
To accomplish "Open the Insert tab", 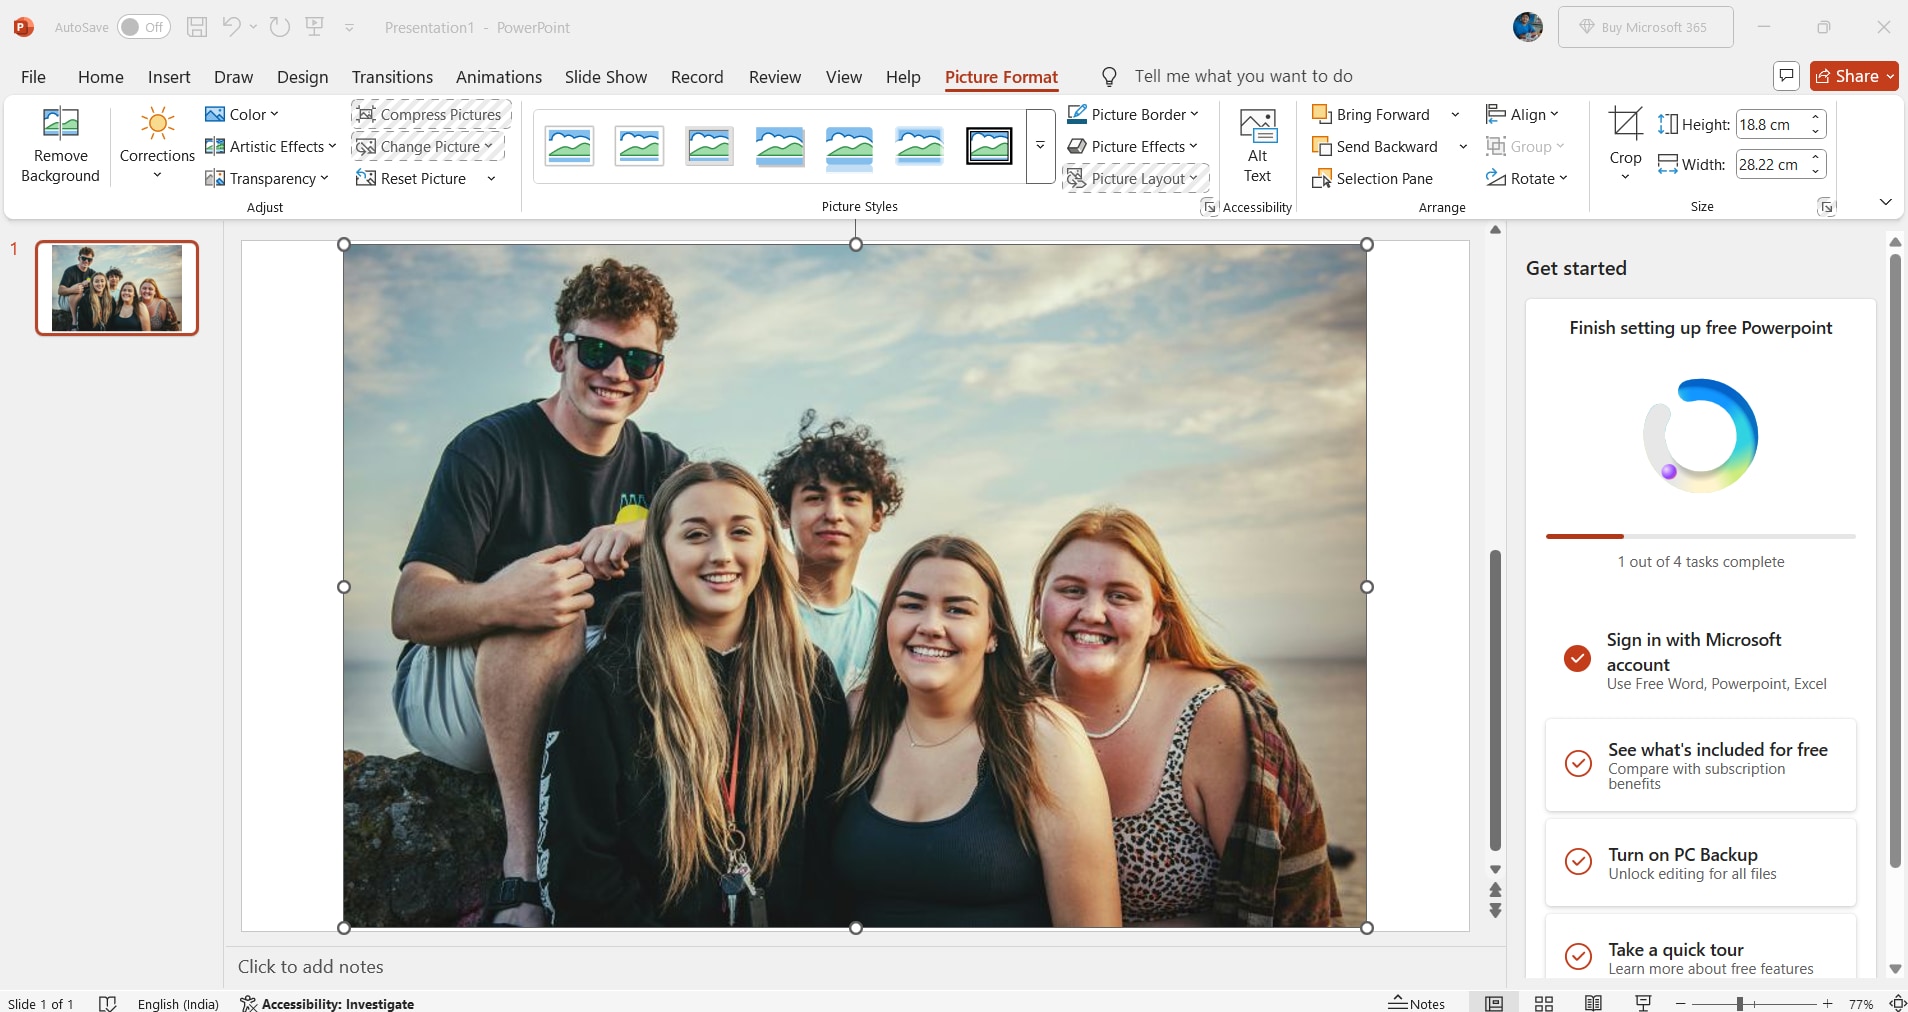I will coord(169,77).
